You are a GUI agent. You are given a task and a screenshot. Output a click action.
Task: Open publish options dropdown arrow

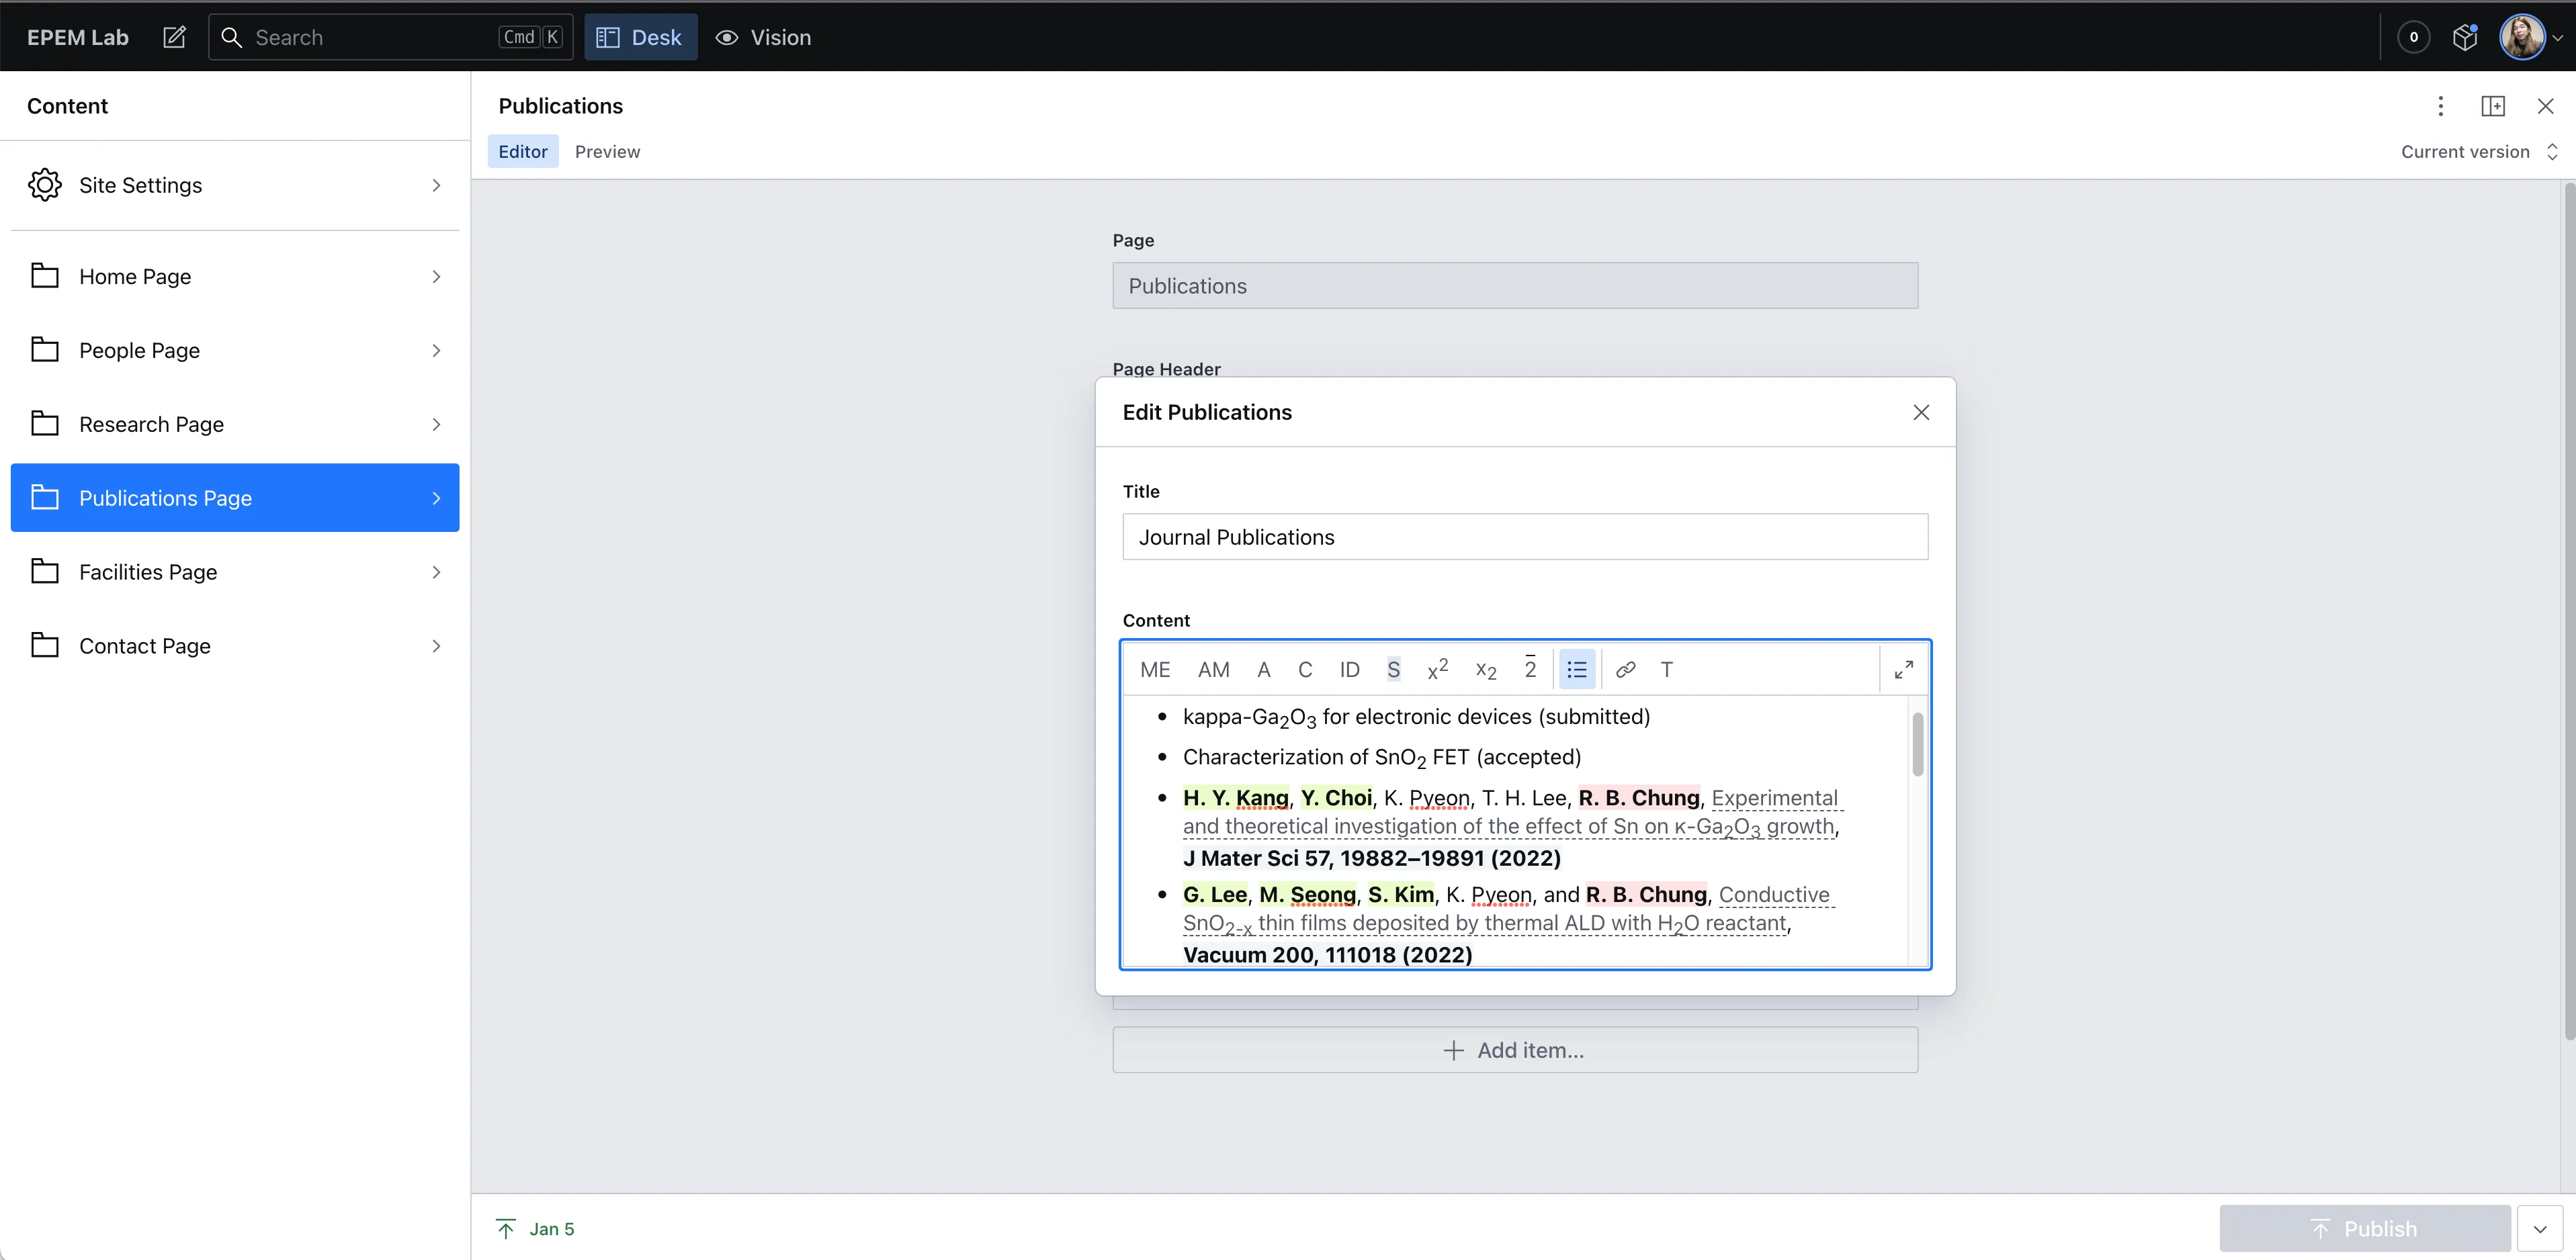click(2540, 1229)
